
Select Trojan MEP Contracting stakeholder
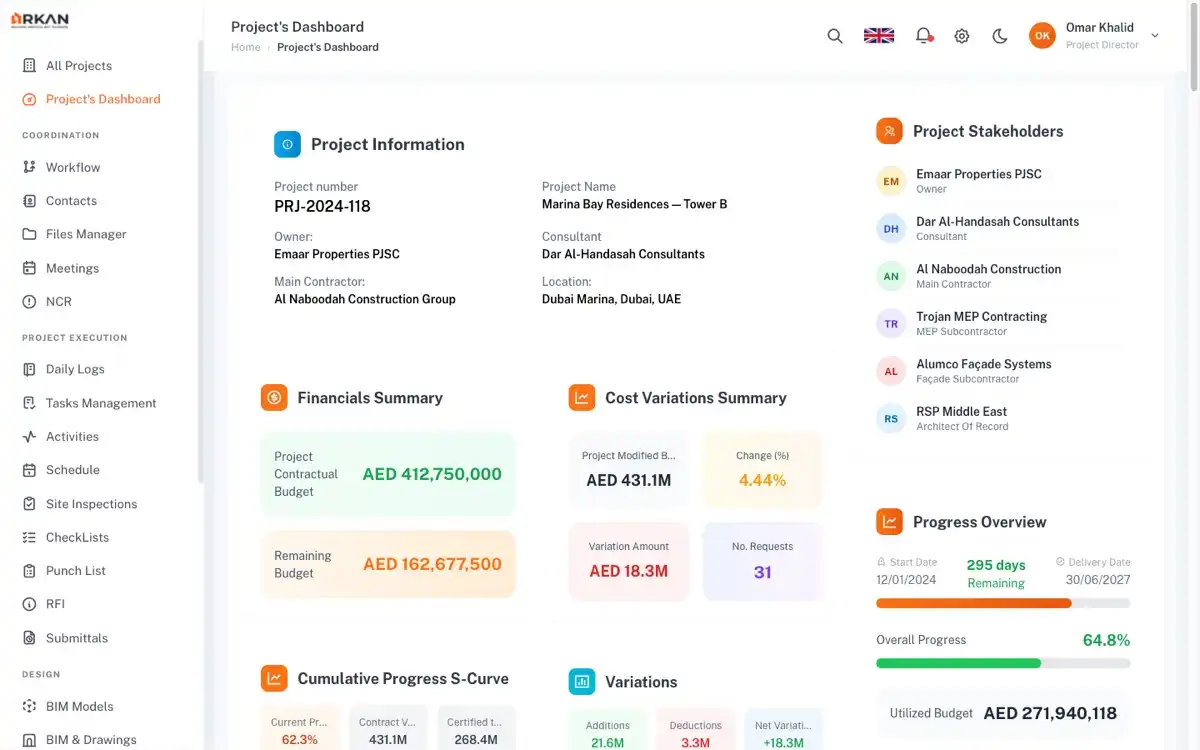click(1003, 324)
